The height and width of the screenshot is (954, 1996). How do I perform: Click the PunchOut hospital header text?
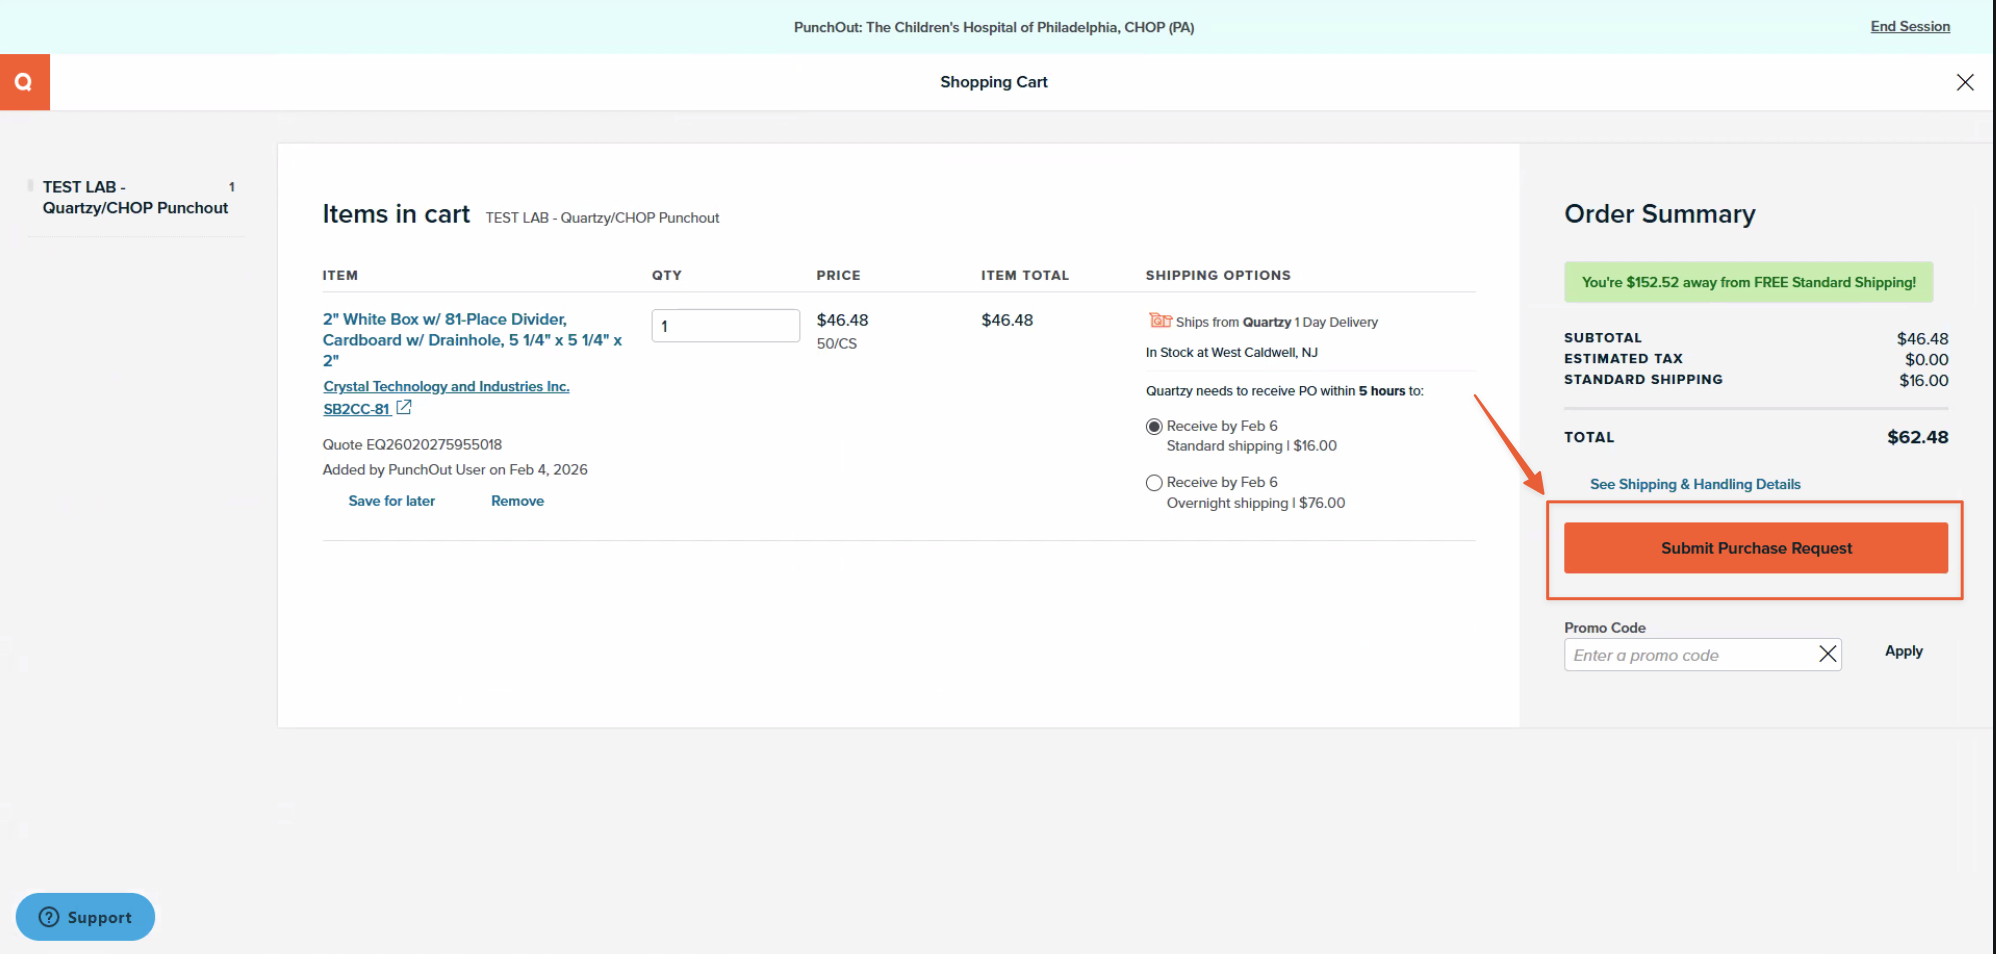coord(994,27)
